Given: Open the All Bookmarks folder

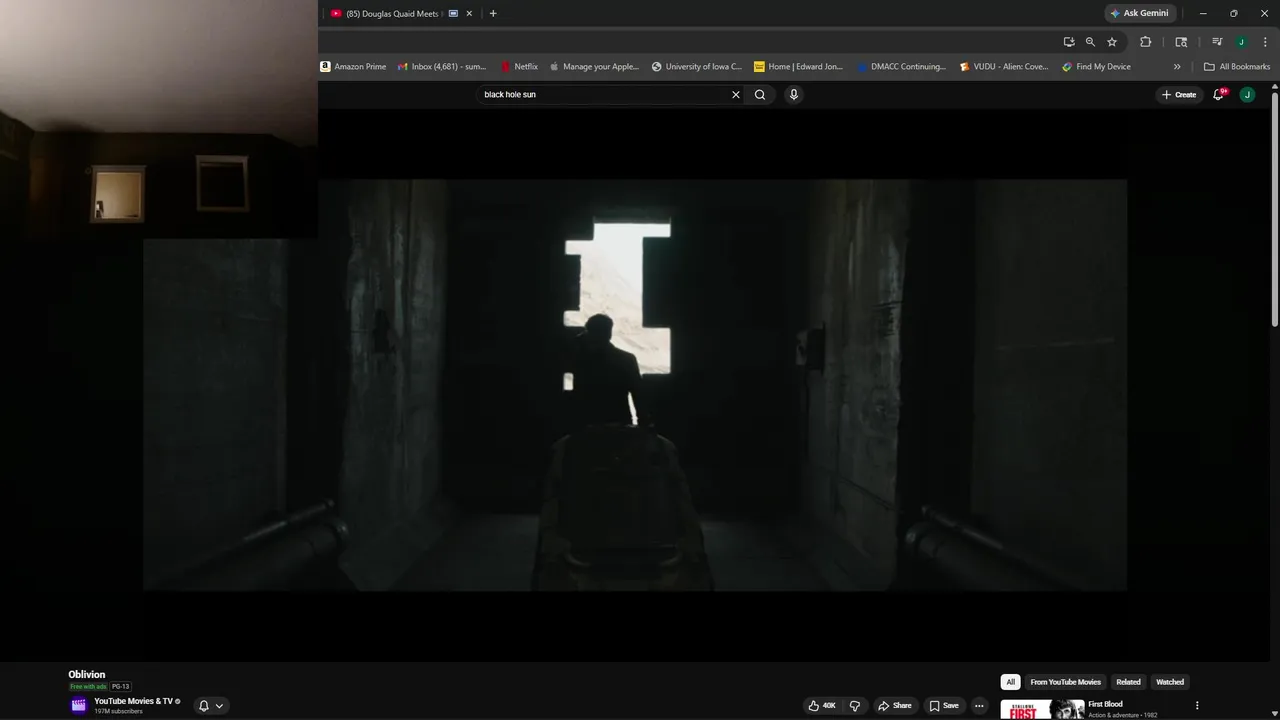Looking at the screenshot, I should [1237, 67].
